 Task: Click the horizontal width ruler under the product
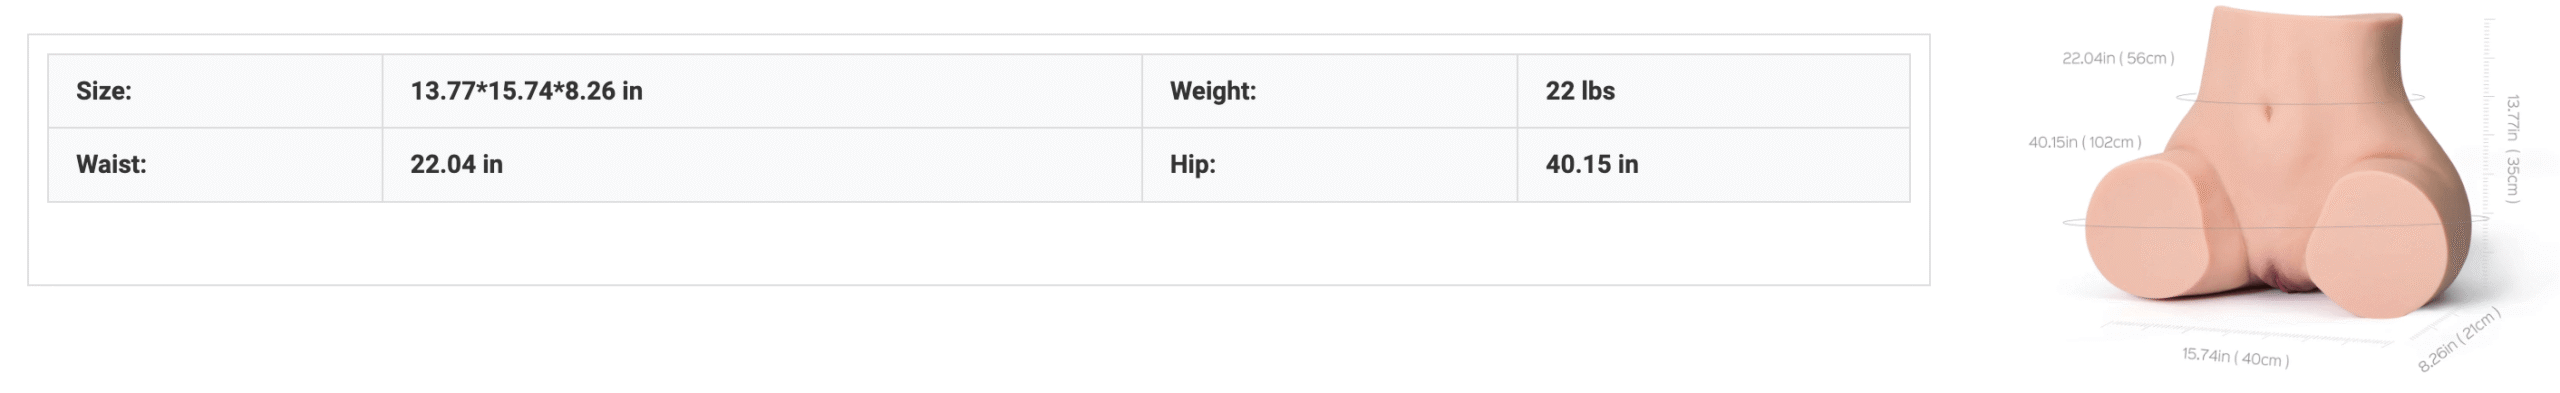tap(2245, 333)
